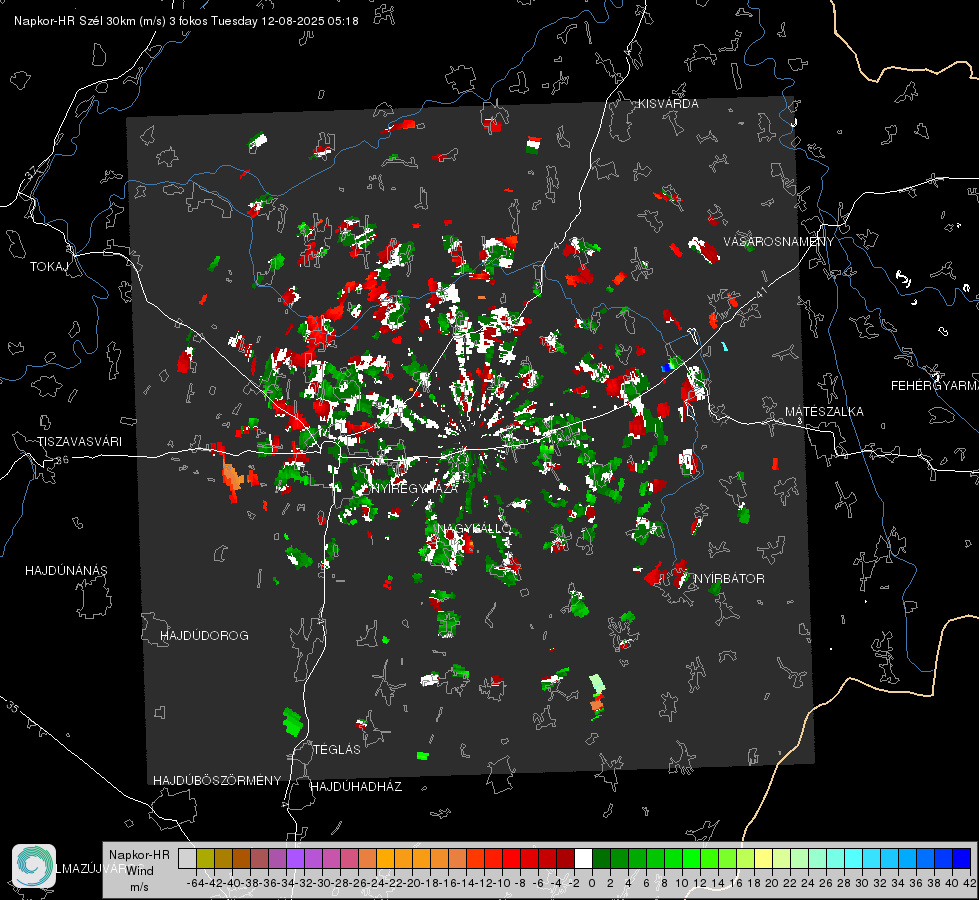979x900 pixels.
Task: Click the Napkor-HR legend title
Action: coord(139,855)
